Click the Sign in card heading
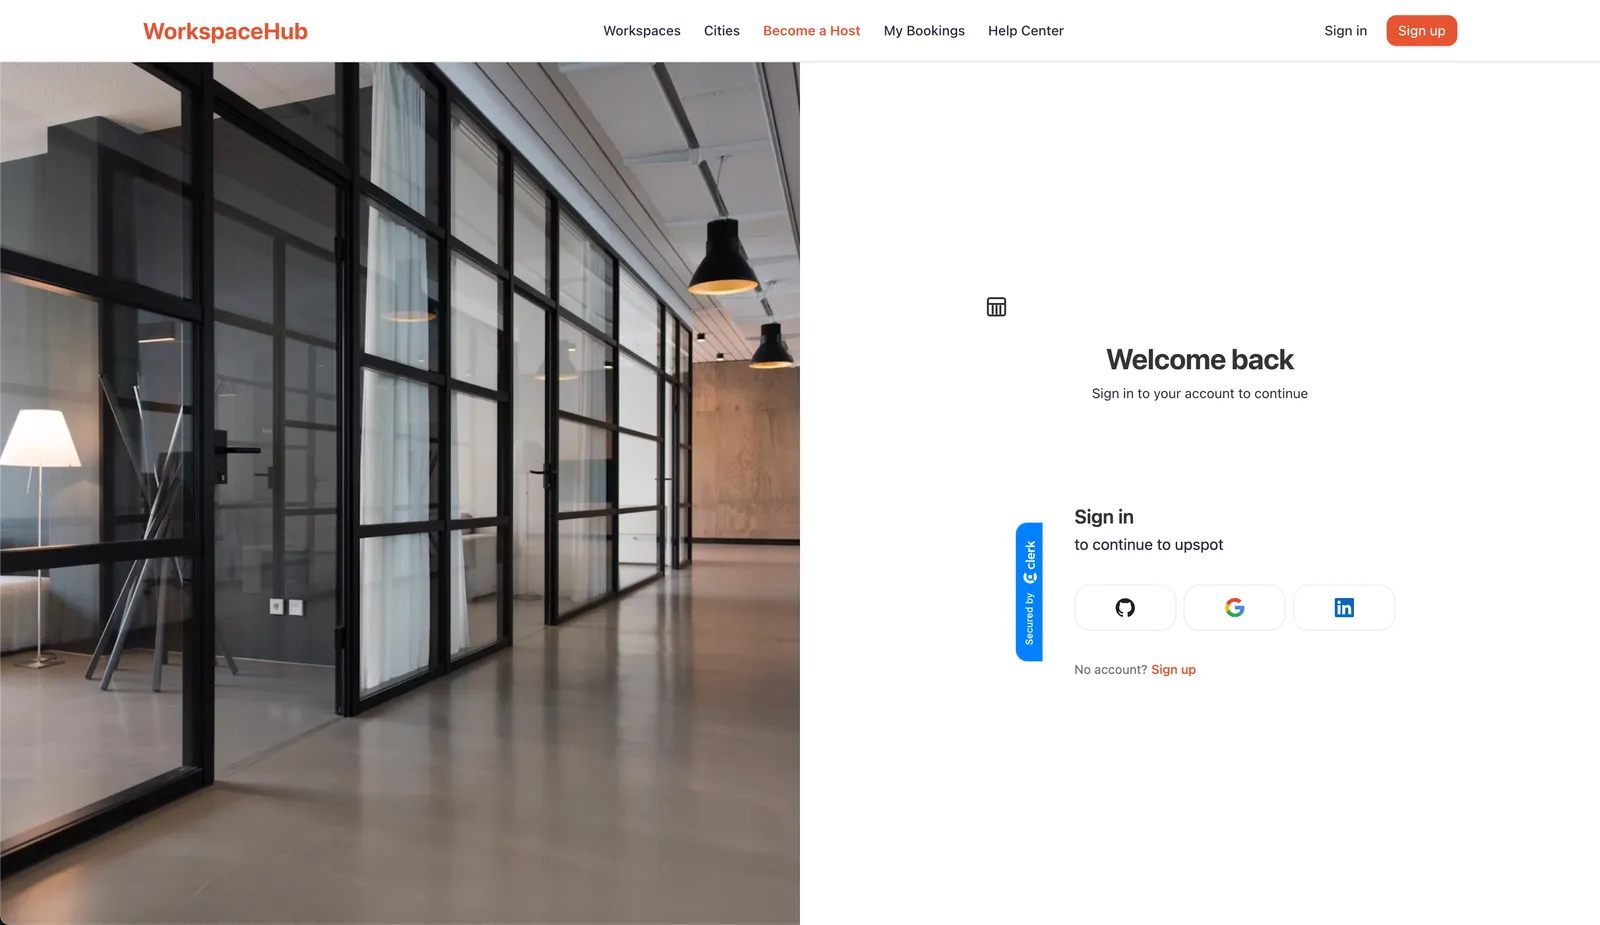This screenshot has width=1600, height=925. click(1104, 517)
